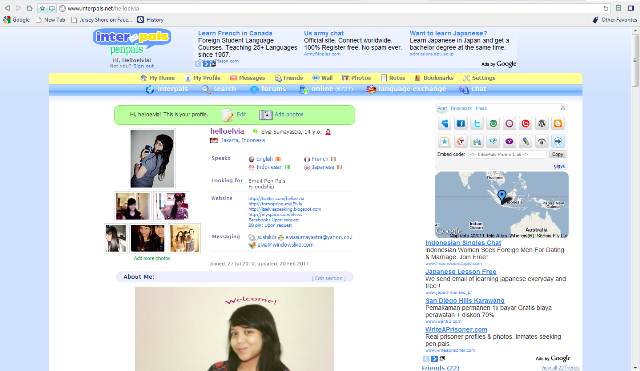Copy the embed code
The image size is (640, 371).
pos(557,154)
